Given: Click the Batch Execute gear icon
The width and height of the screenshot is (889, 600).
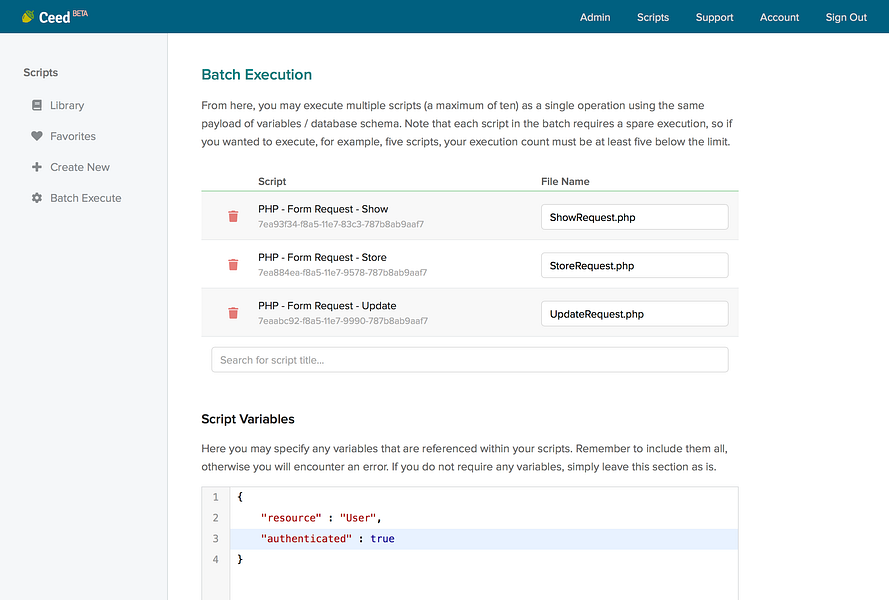Looking at the screenshot, I should coord(37,198).
